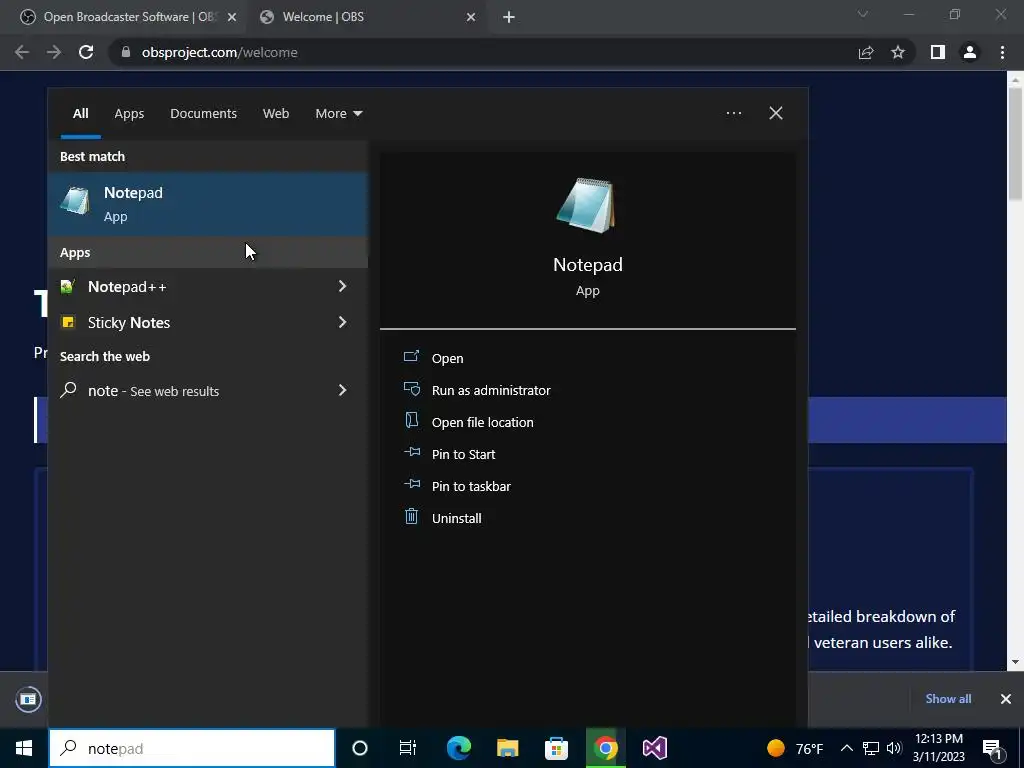This screenshot has height=768, width=1024.
Task: Click the magnifier icon beside 'note' web result
Action: 68,390
